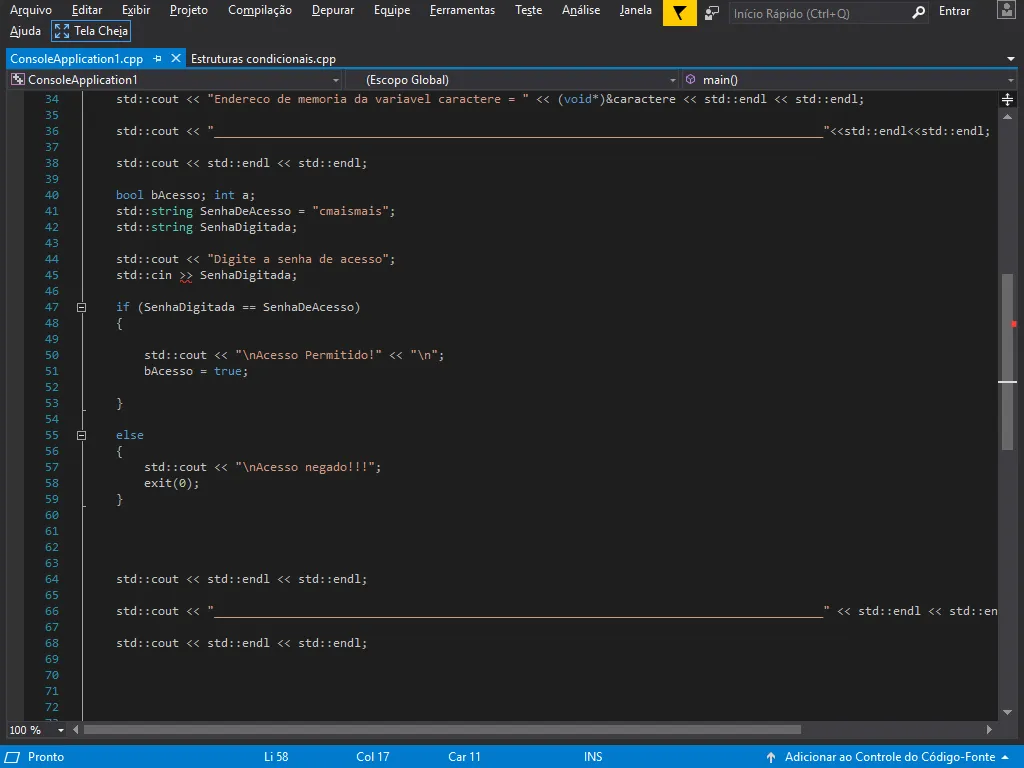
Task: Pin the ConsoleApplication1.cpp tab
Action: 158,59
